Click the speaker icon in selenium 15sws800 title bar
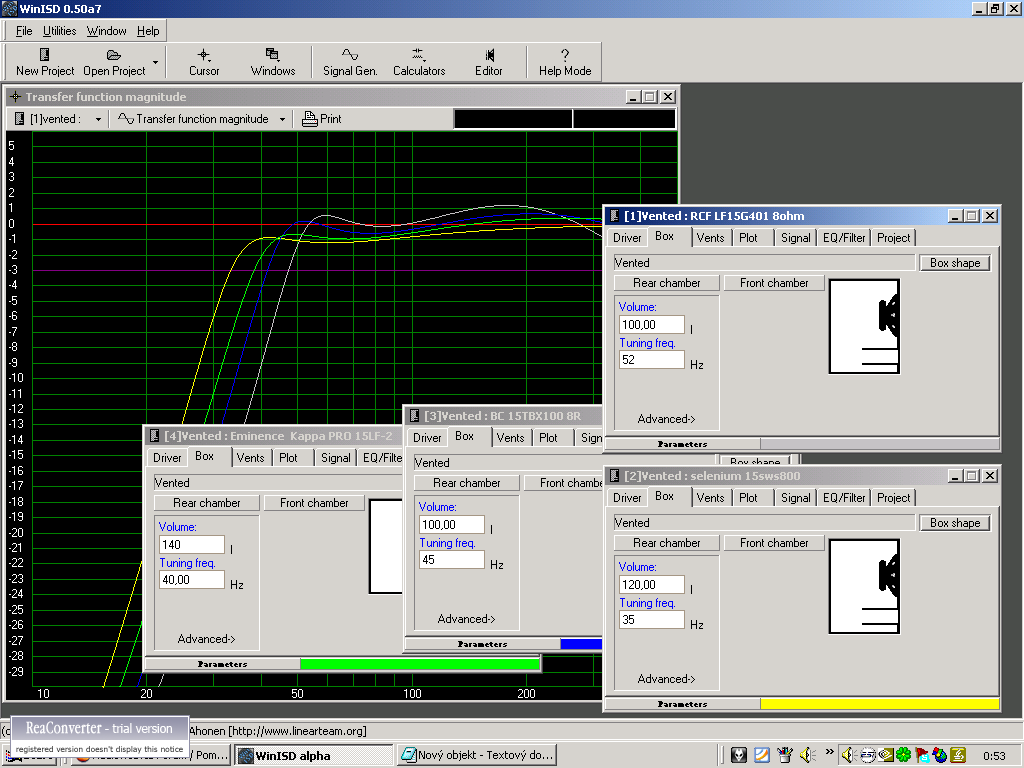The height and width of the screenshot is (768, 1024). click(x=615, y=475)
